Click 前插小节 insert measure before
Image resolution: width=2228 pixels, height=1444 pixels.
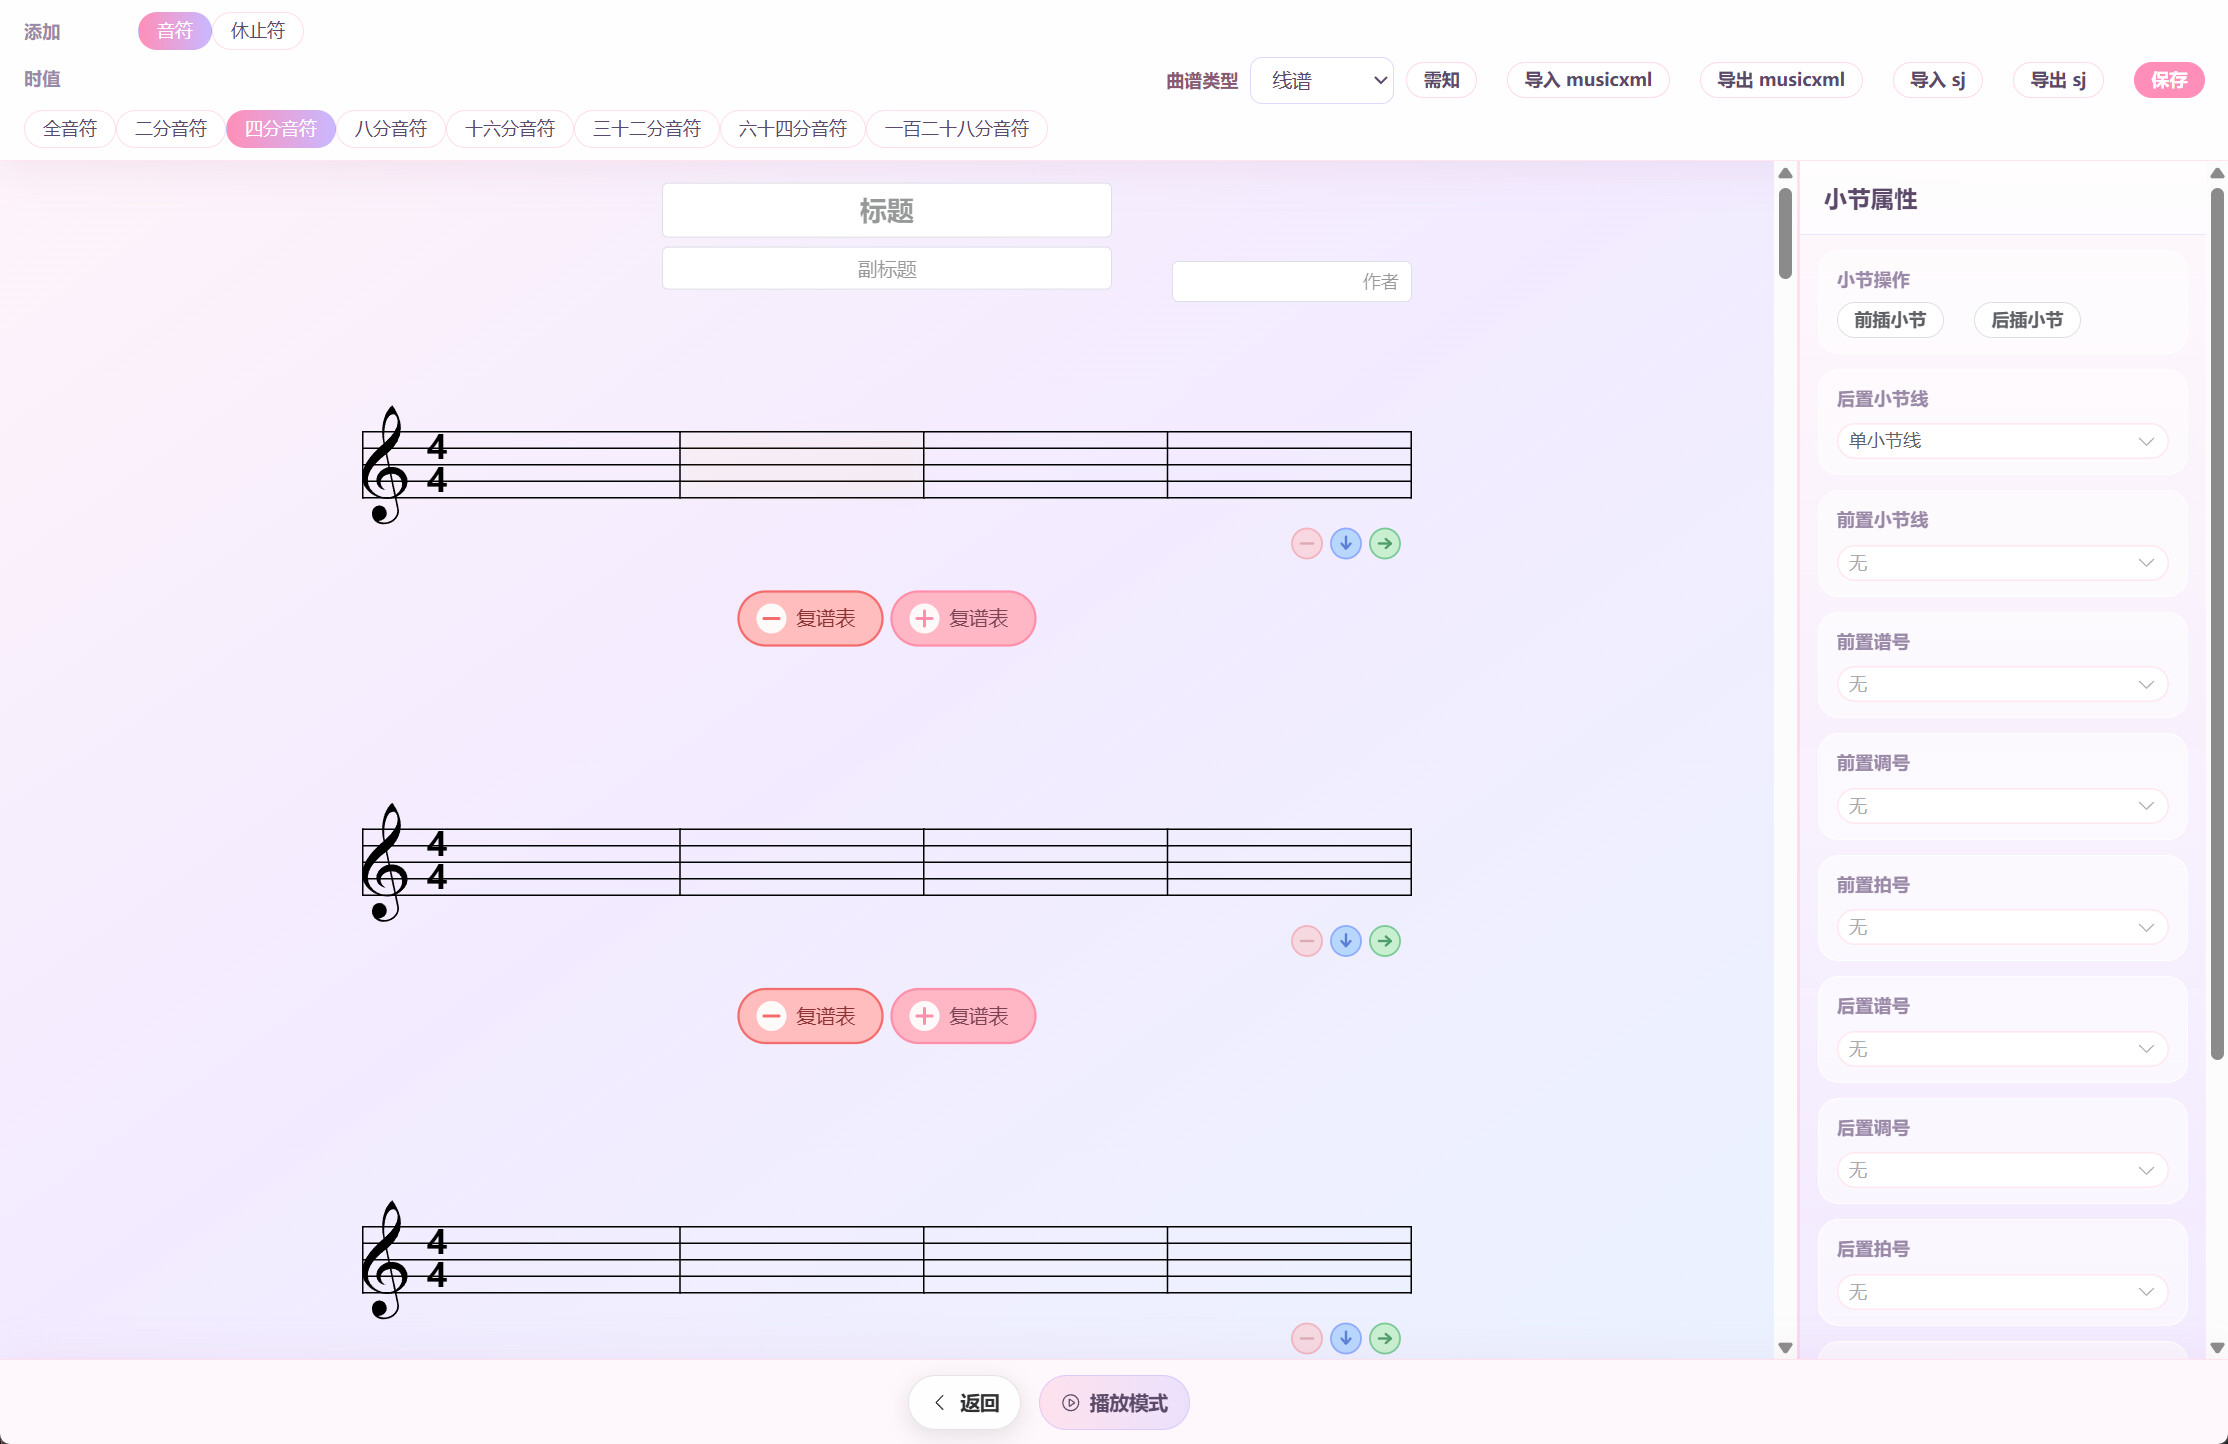(1890, 320)
